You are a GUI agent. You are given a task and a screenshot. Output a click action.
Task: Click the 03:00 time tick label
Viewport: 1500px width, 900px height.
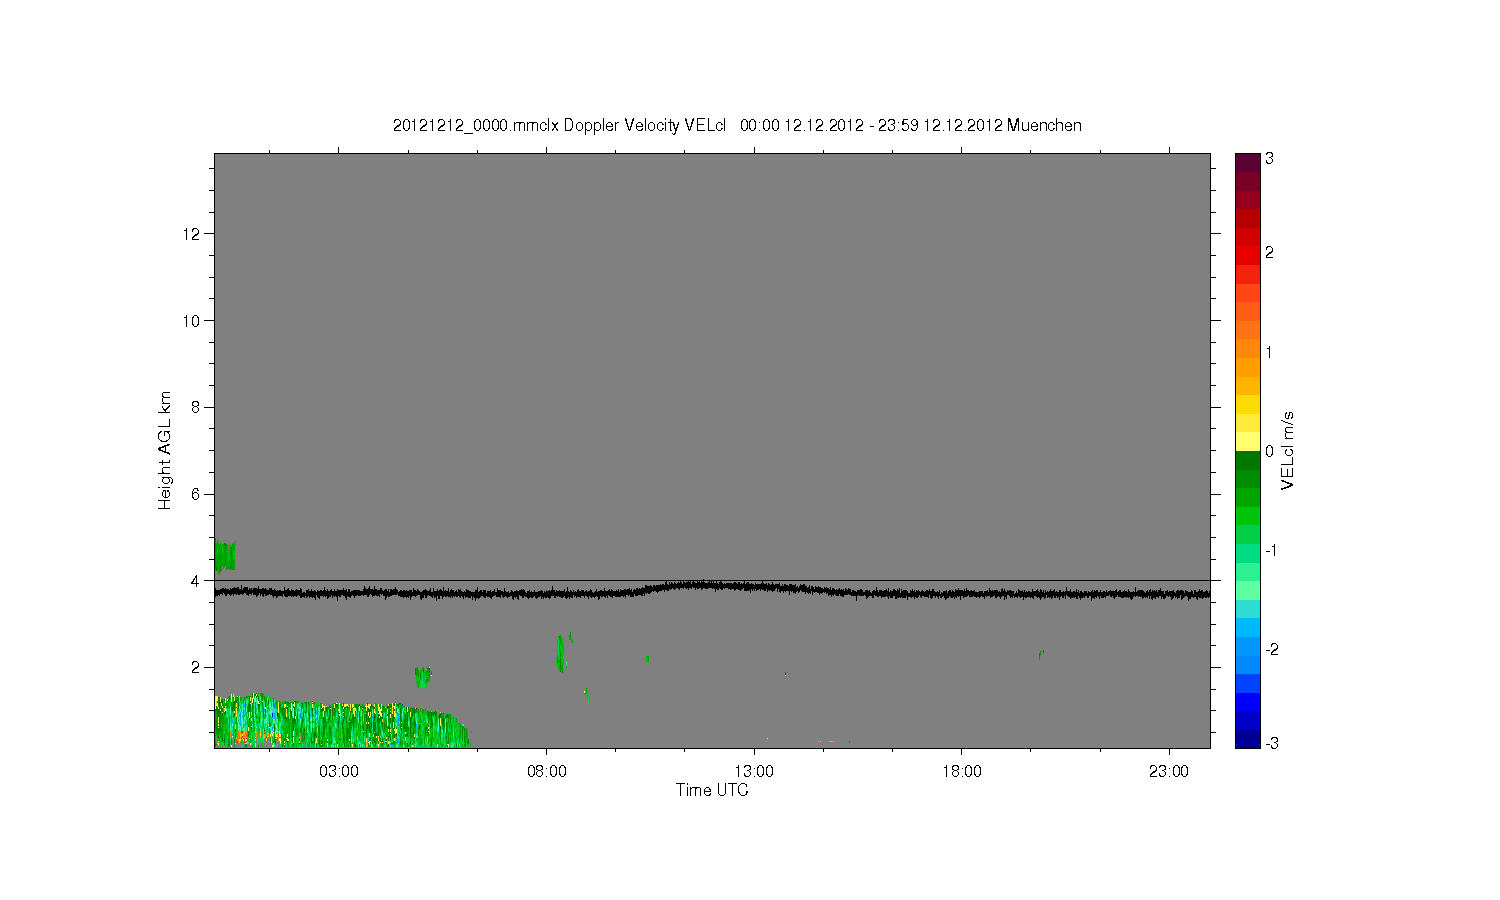[339, 772]
